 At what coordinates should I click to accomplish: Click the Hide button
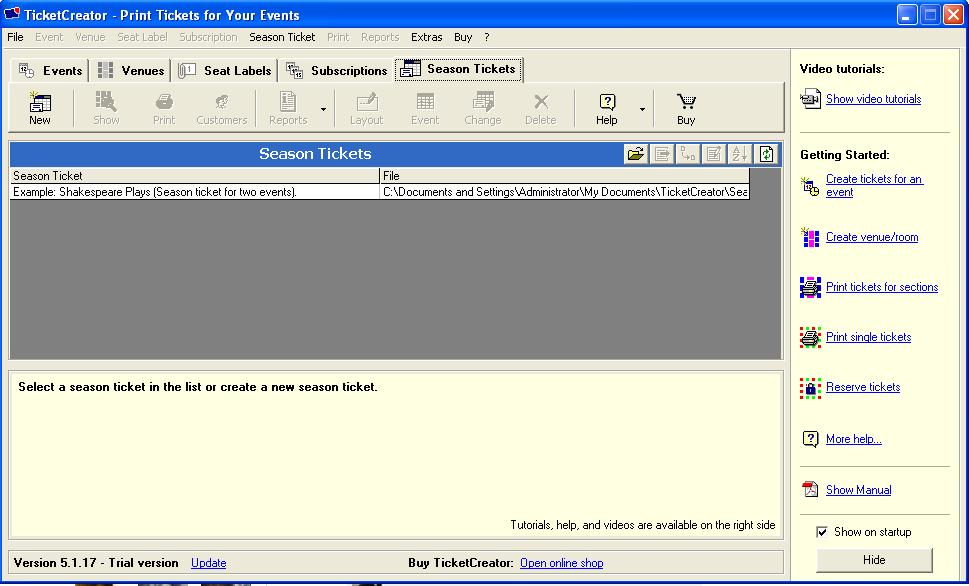coord(874,560)
